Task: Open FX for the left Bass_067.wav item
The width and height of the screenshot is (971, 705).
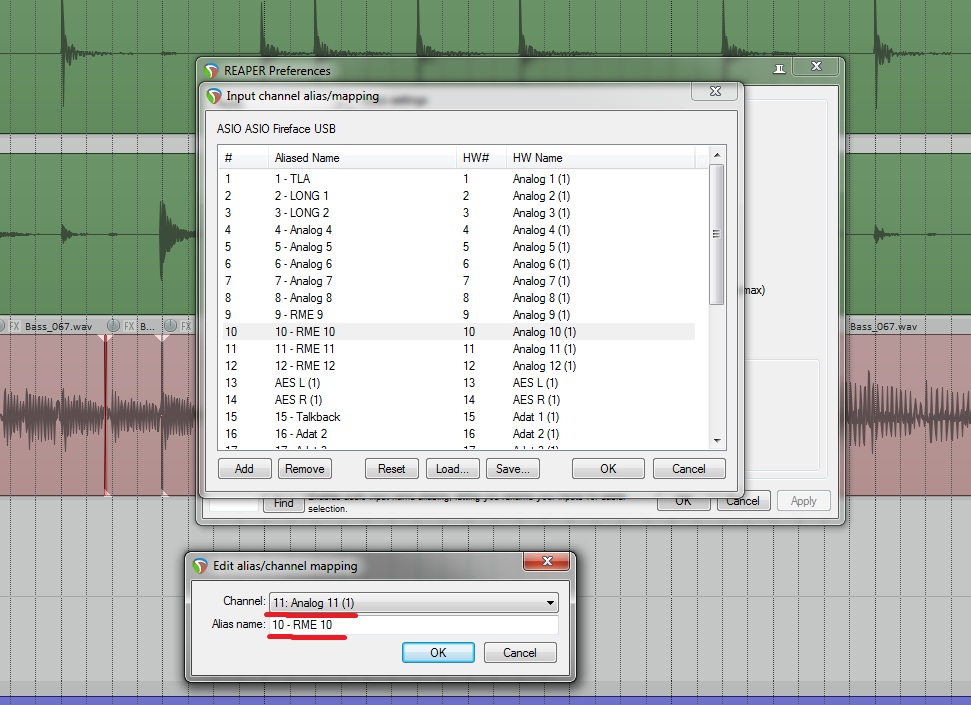Action: (x=14, y=326)
